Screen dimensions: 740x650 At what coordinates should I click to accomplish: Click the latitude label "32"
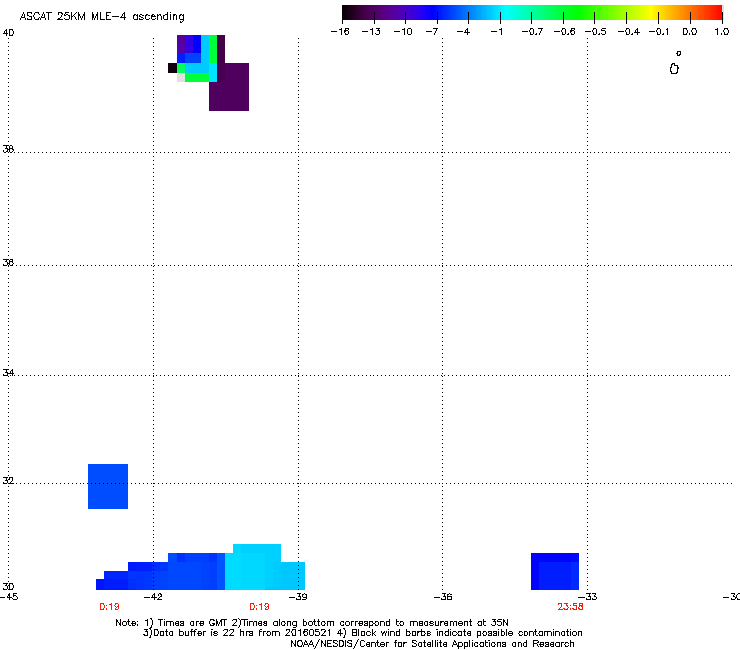8,481
